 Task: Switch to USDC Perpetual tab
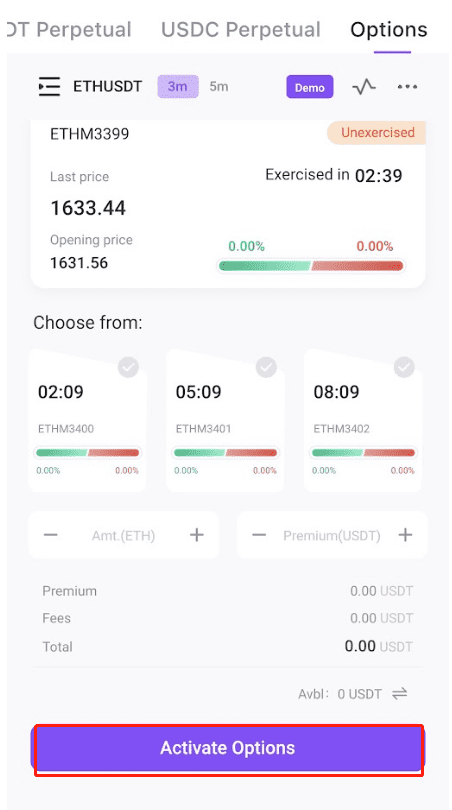pos(241,29)
